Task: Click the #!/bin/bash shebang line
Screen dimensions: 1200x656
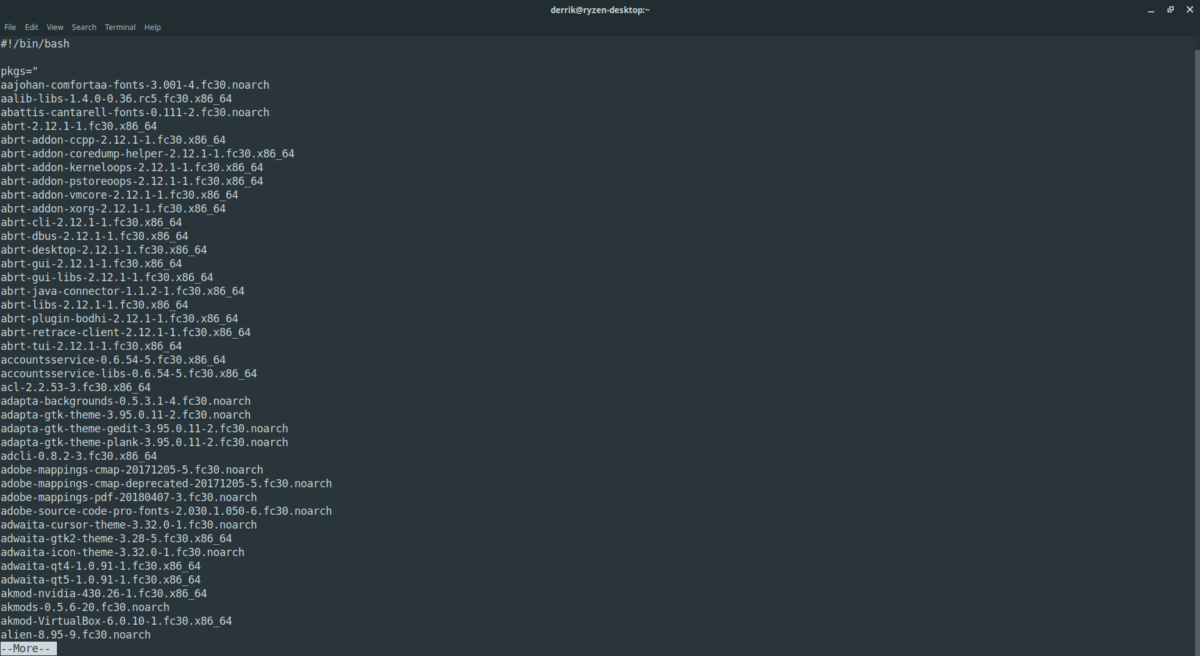Action: [35, 44]
